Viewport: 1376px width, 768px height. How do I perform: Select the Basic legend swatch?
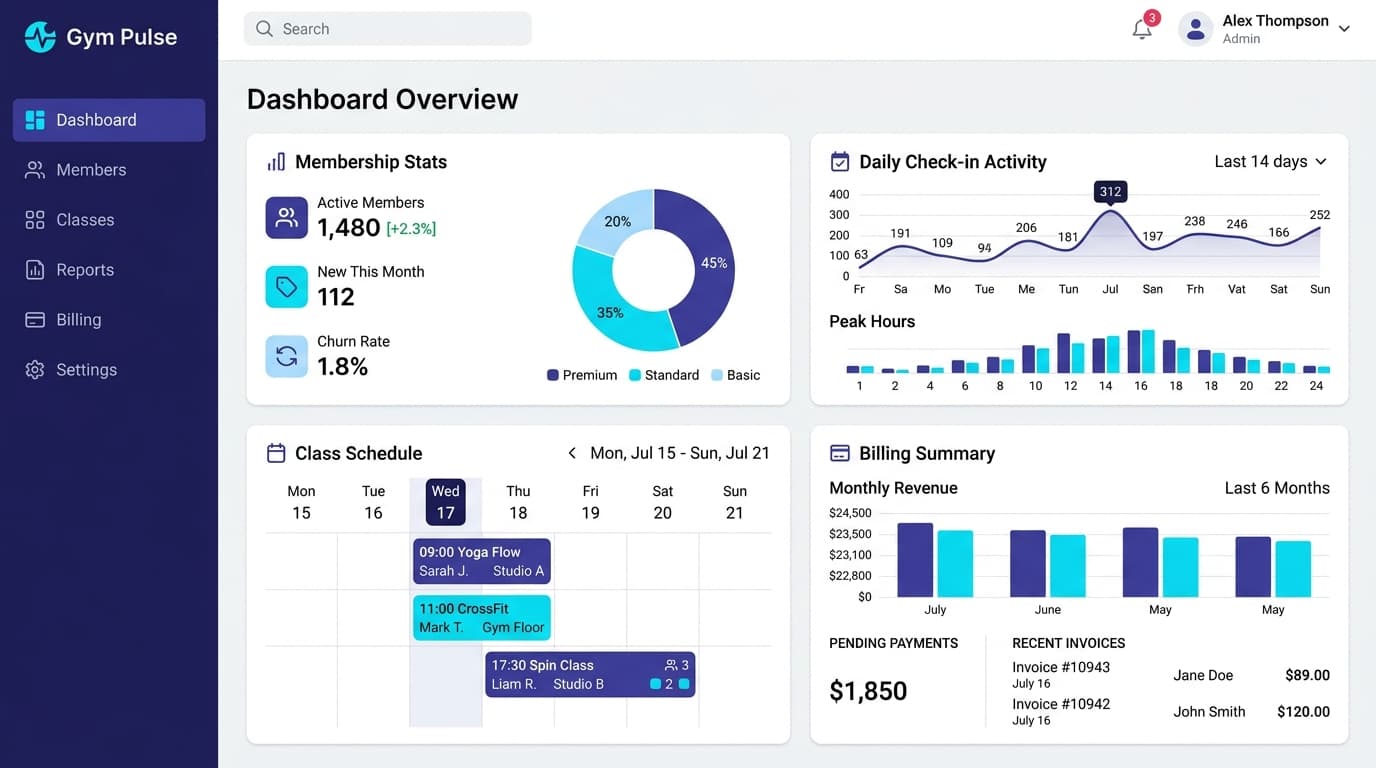(717, 375)
